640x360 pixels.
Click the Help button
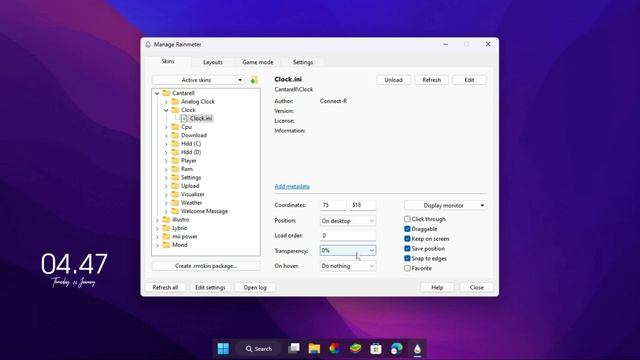click(x=437, y=287)
